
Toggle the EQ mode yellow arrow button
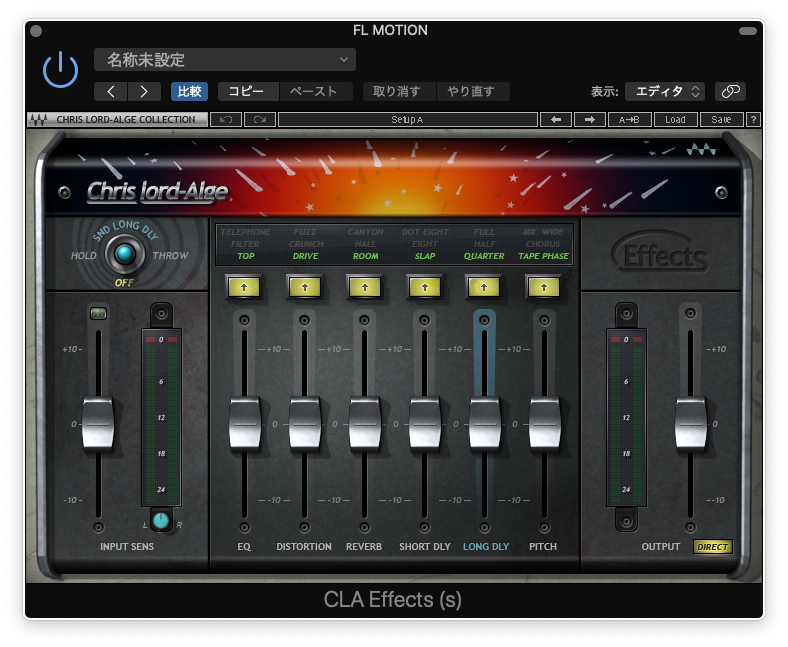coord(244,288)
